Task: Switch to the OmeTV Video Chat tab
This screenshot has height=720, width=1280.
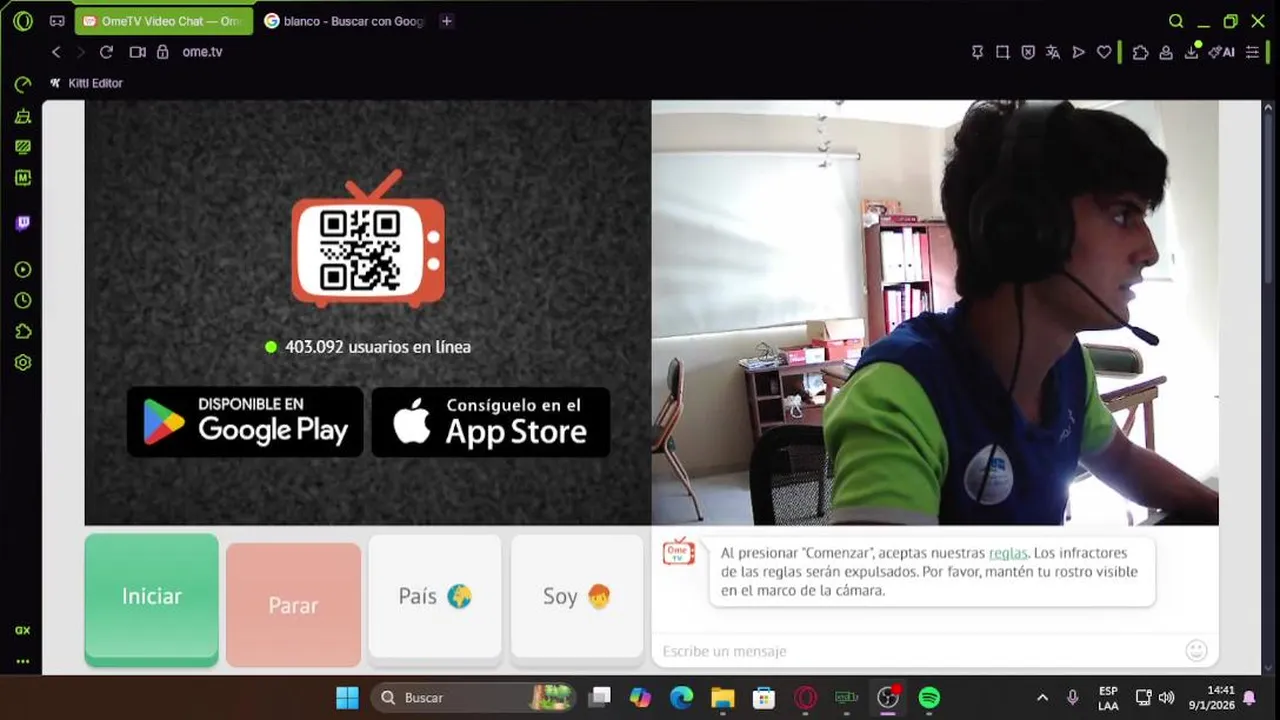Action: click(163, 21)
